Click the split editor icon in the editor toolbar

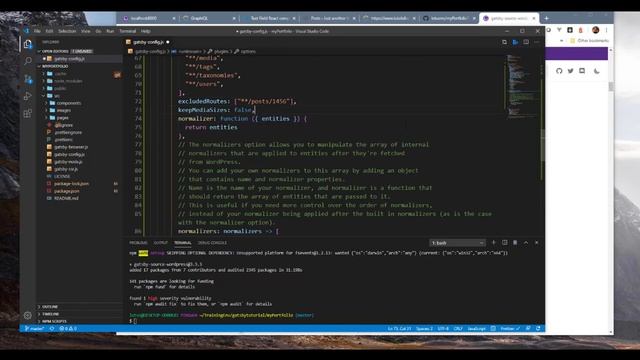[526, 42]
